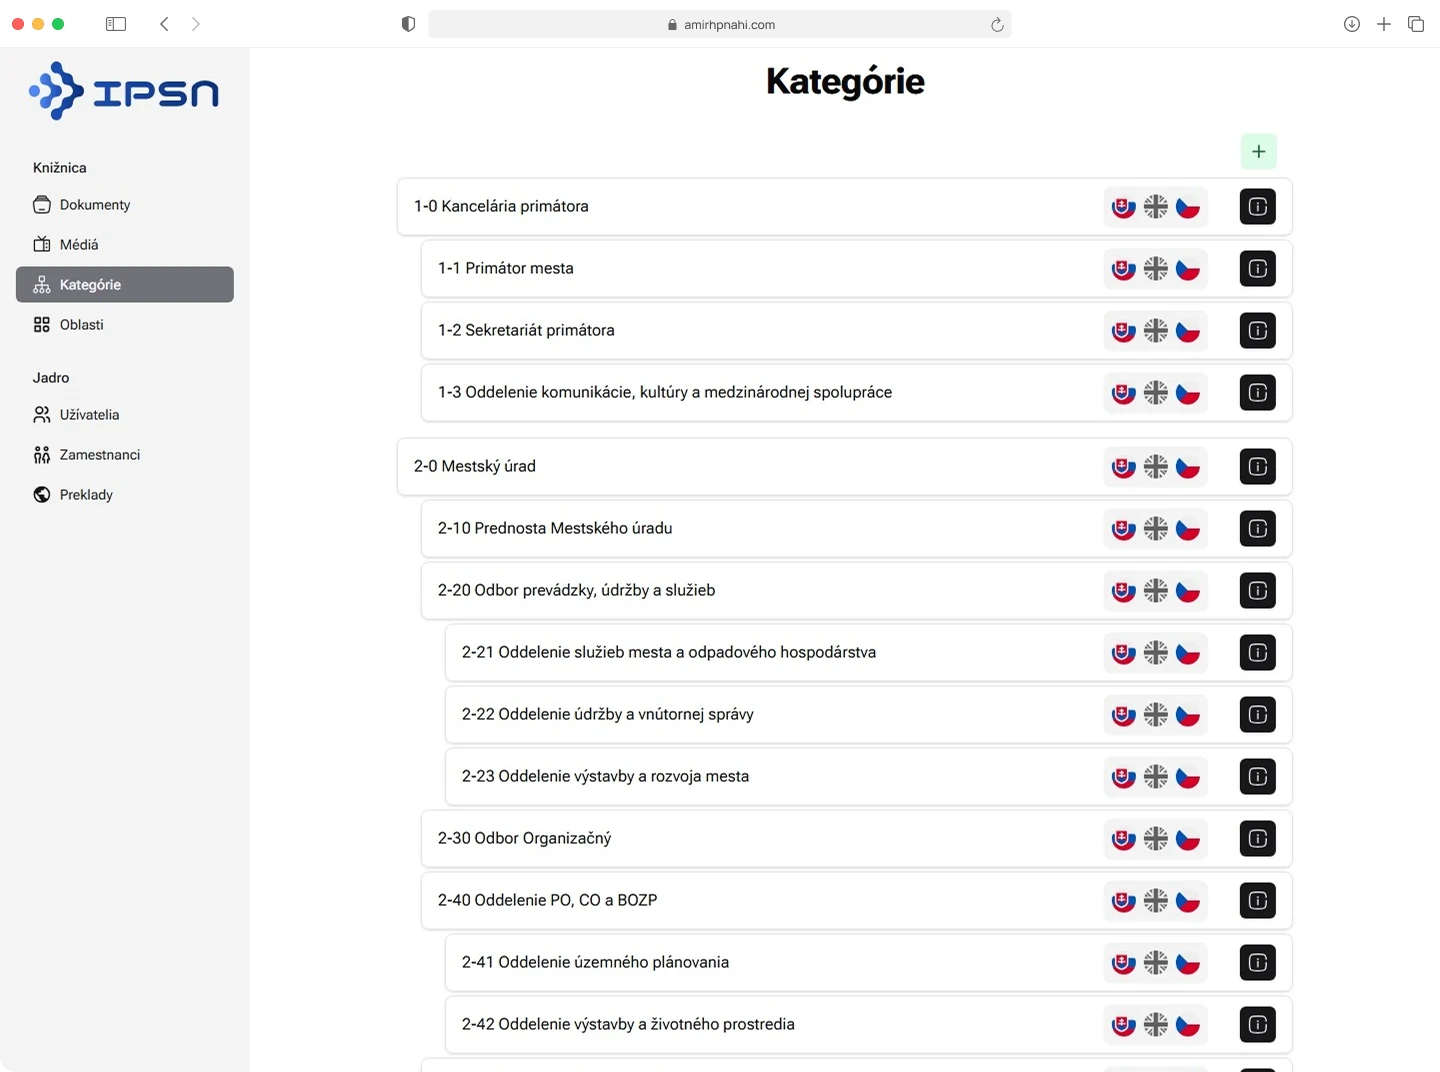Open info for 1-0 Kancelária primátora
The height and width of the screenshot is (1072, 1440).
1257,207
